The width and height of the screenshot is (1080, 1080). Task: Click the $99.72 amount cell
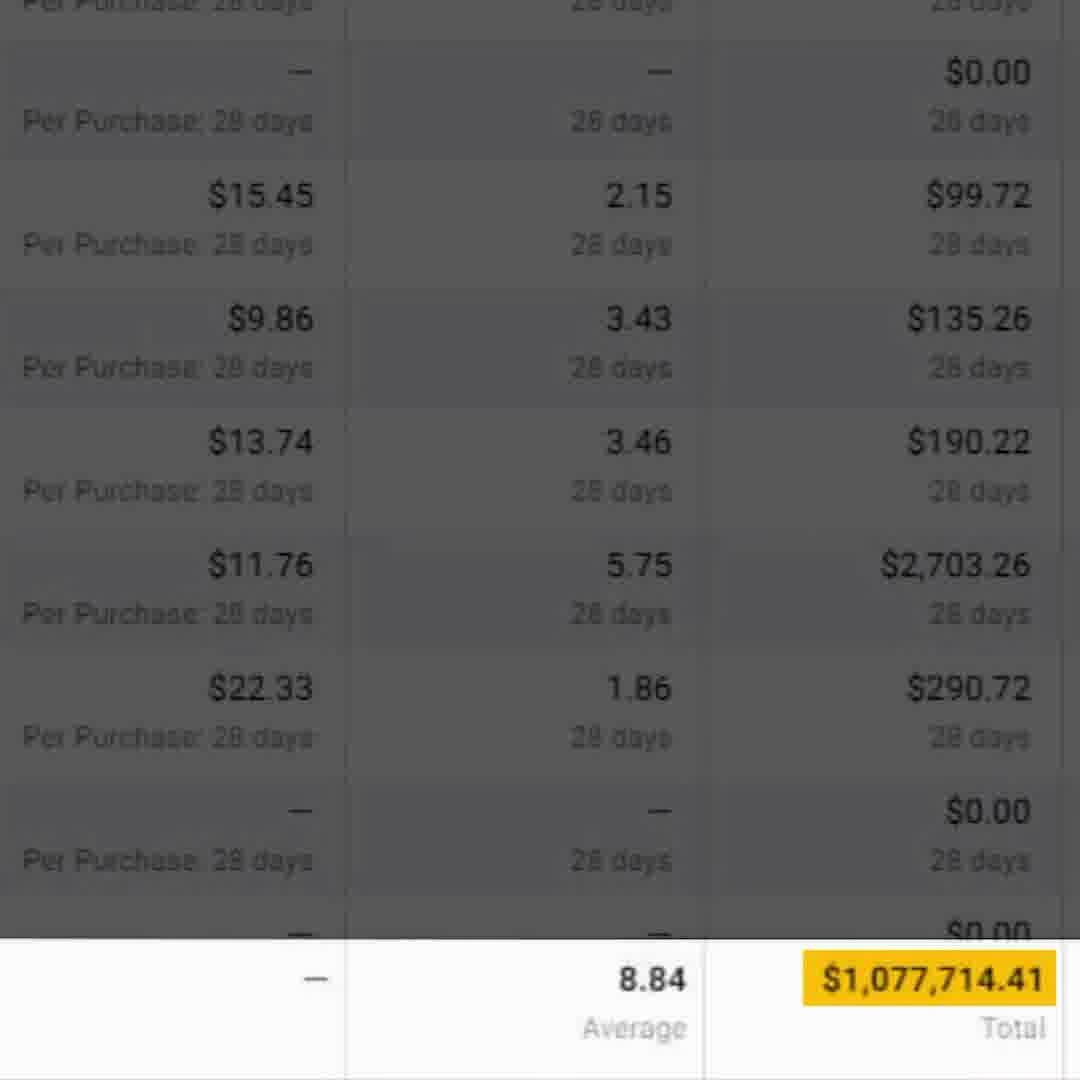[x=978, y=195]
